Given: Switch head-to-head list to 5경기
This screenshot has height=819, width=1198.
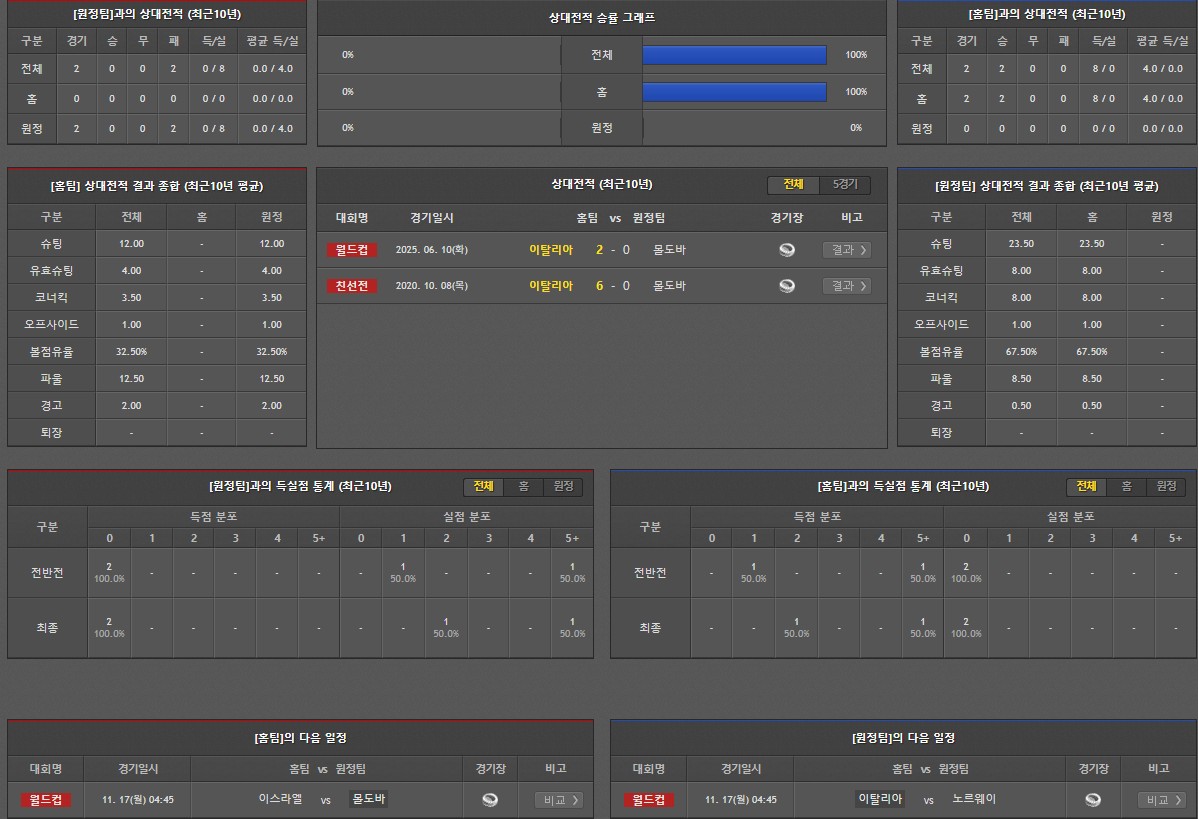Looking at the screenshot, I should point(845,185).
